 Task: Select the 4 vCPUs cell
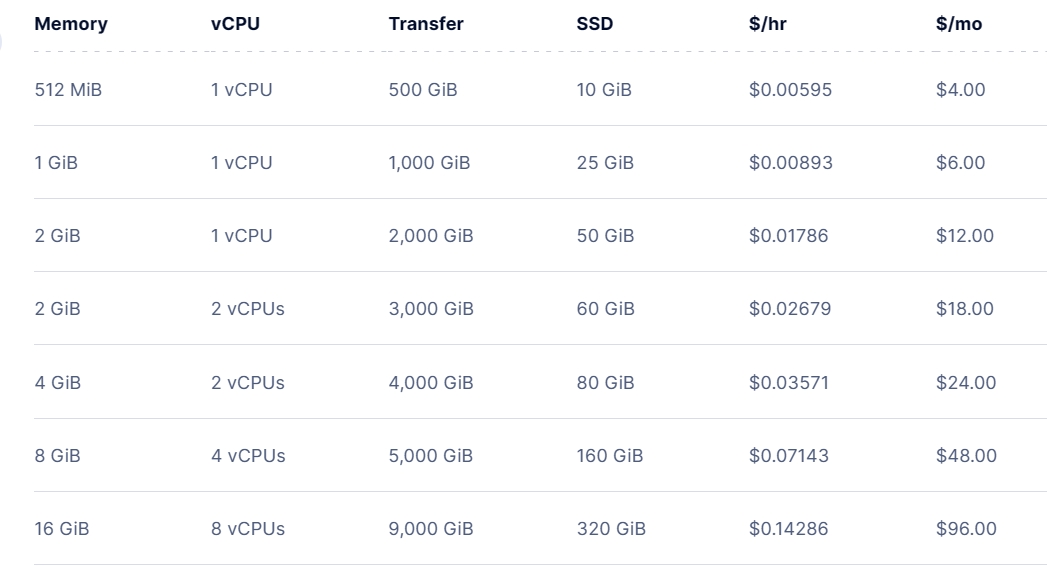(248, 456)
